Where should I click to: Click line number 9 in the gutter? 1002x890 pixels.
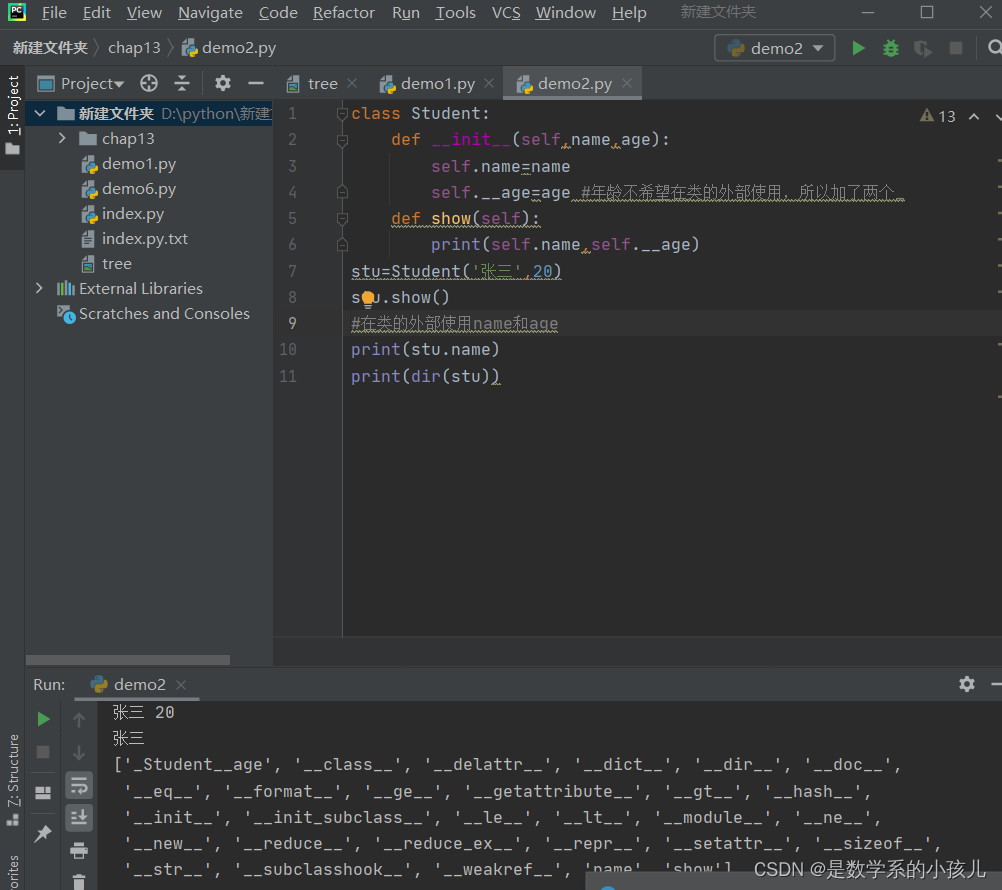(292, 323)
